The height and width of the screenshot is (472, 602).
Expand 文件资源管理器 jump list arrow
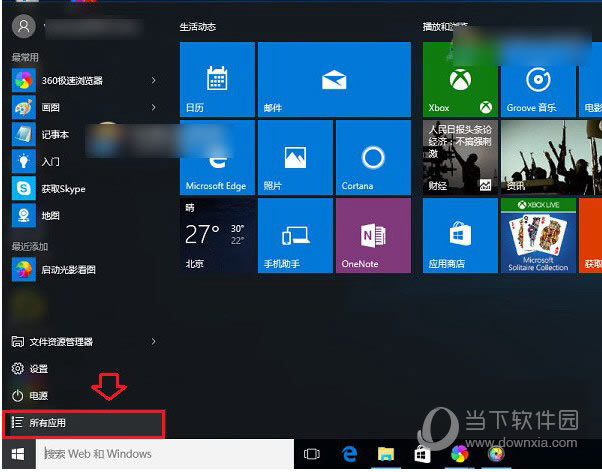154,341
